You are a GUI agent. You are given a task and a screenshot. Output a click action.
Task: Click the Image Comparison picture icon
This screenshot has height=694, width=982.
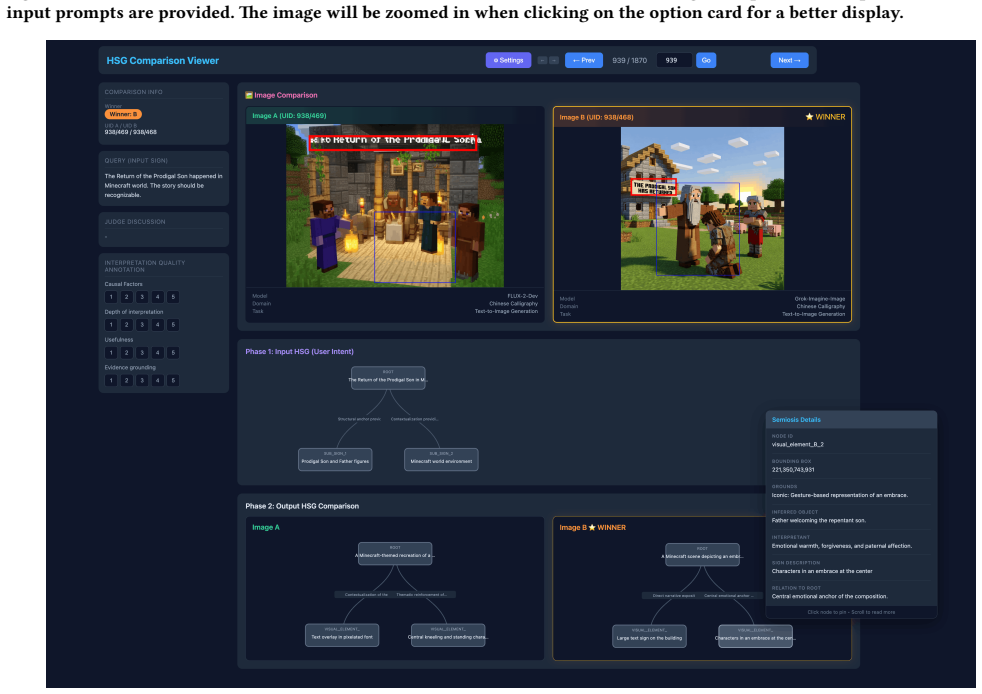click(249, 95)
